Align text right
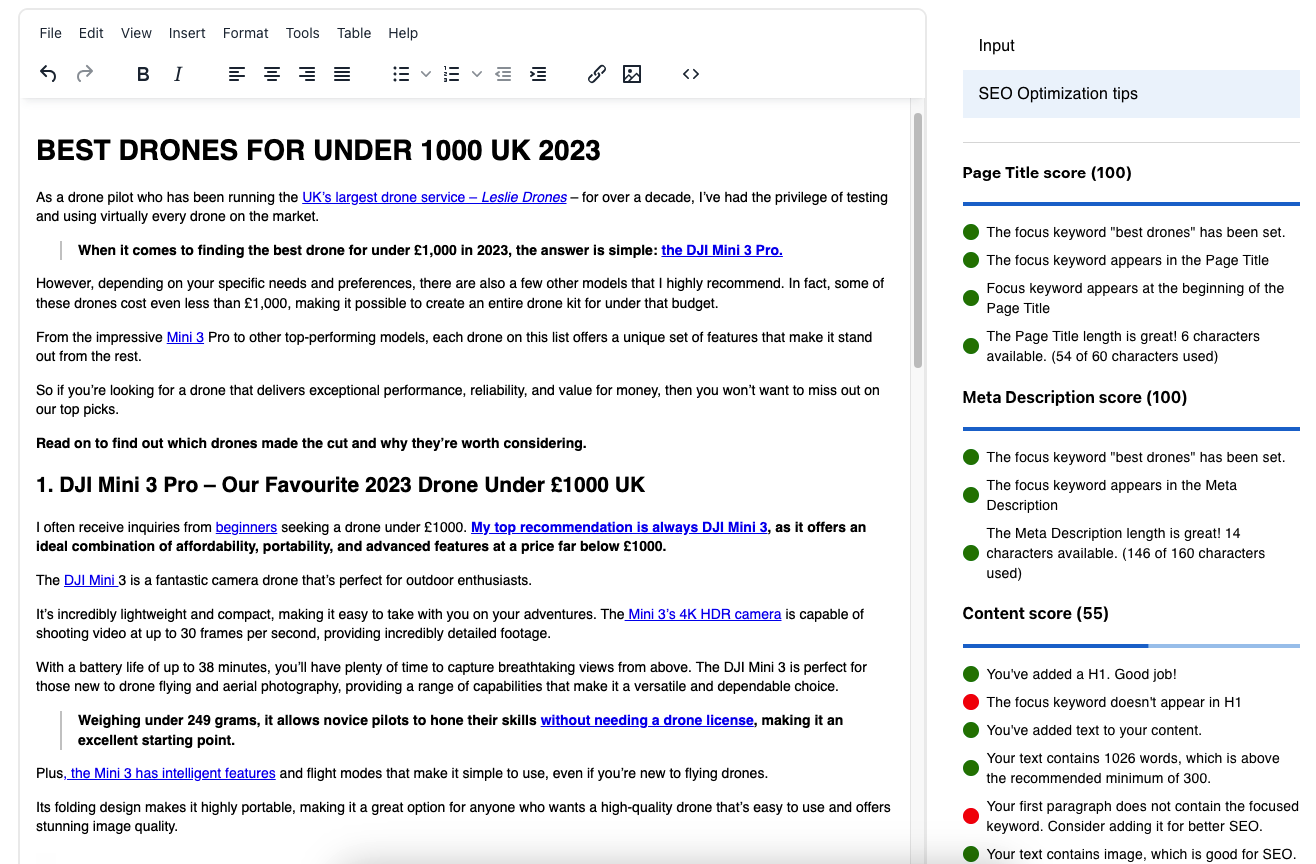Screen dimensions: 1316x864 [307, 74]
